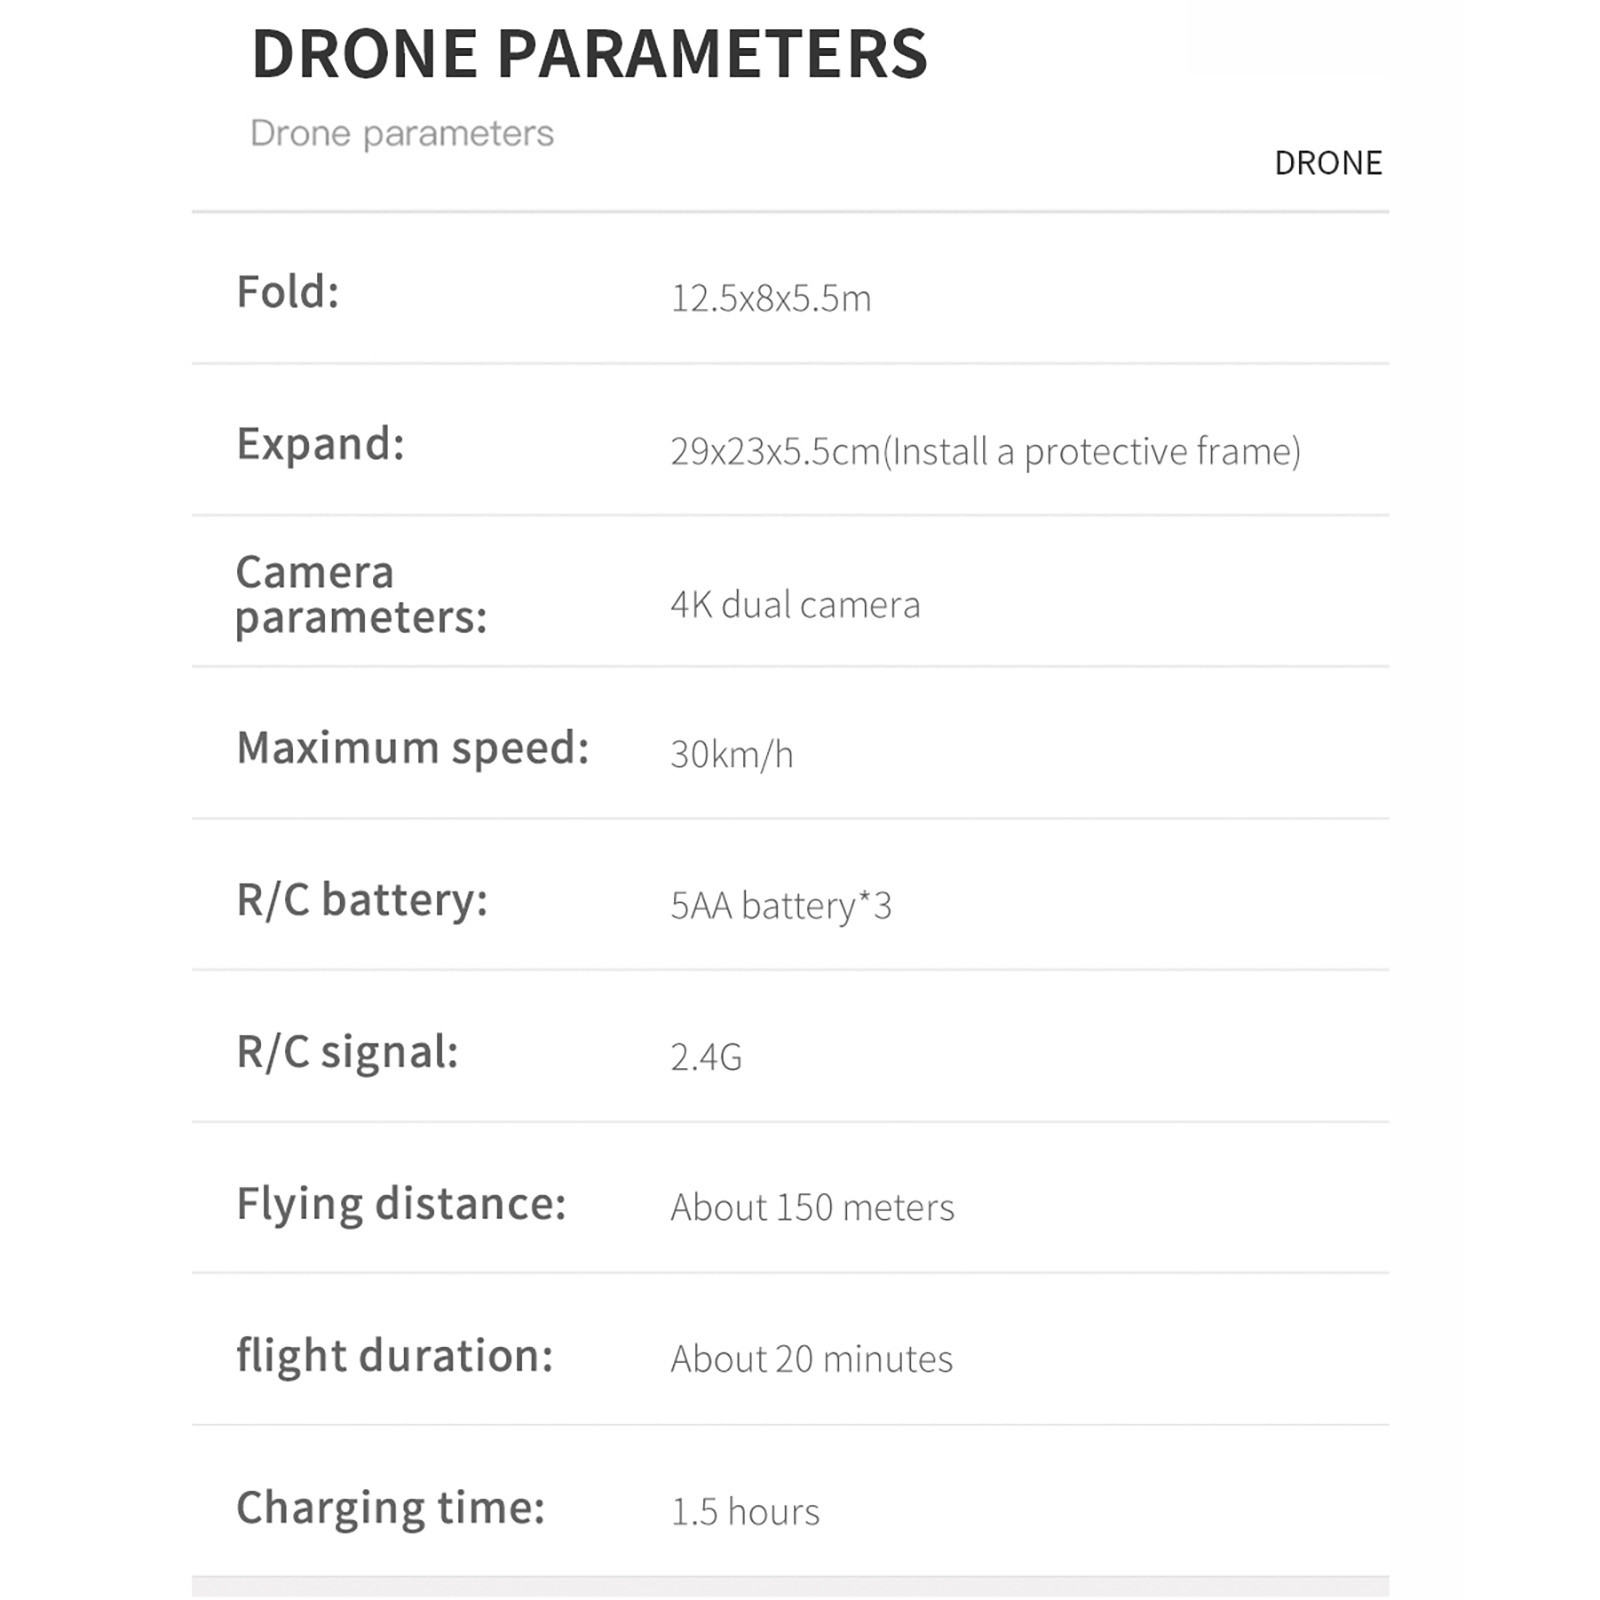Select the R/C battery label
This screenshot has height=1600, width=1600.
pyautogui.click(x=362, y=900)
